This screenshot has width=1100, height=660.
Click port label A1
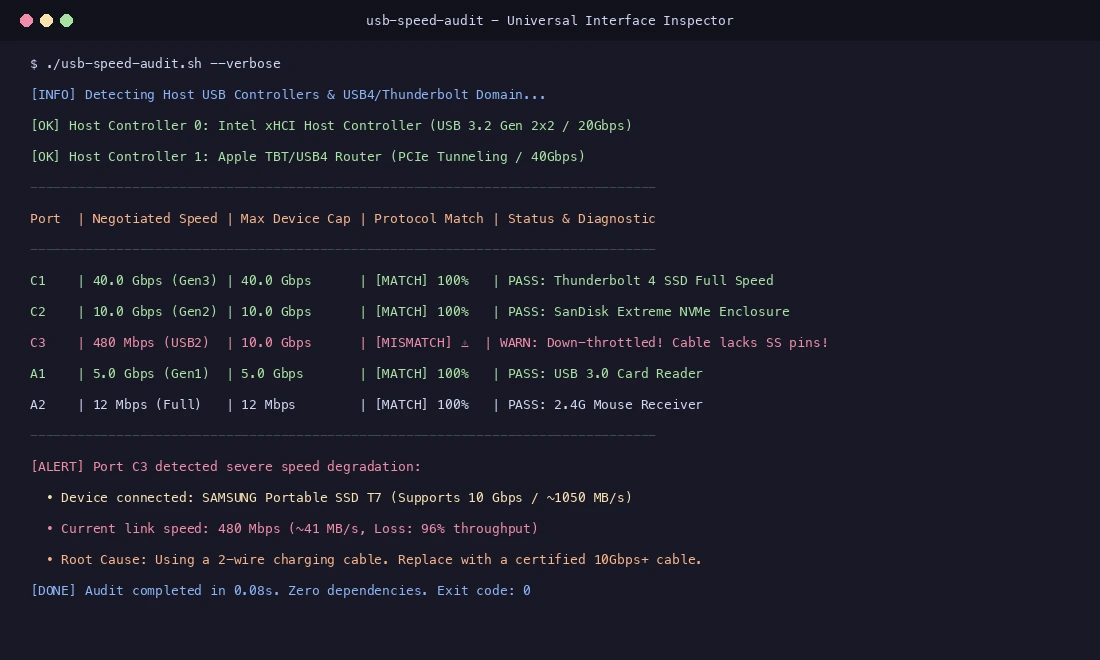click(38, 373)
